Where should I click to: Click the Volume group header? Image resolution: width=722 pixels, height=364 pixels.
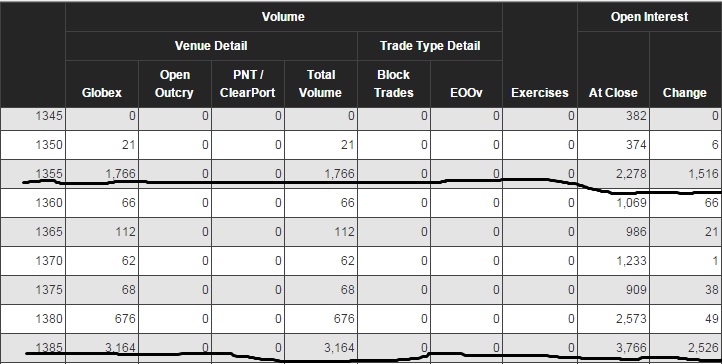[x=283, y=17]
